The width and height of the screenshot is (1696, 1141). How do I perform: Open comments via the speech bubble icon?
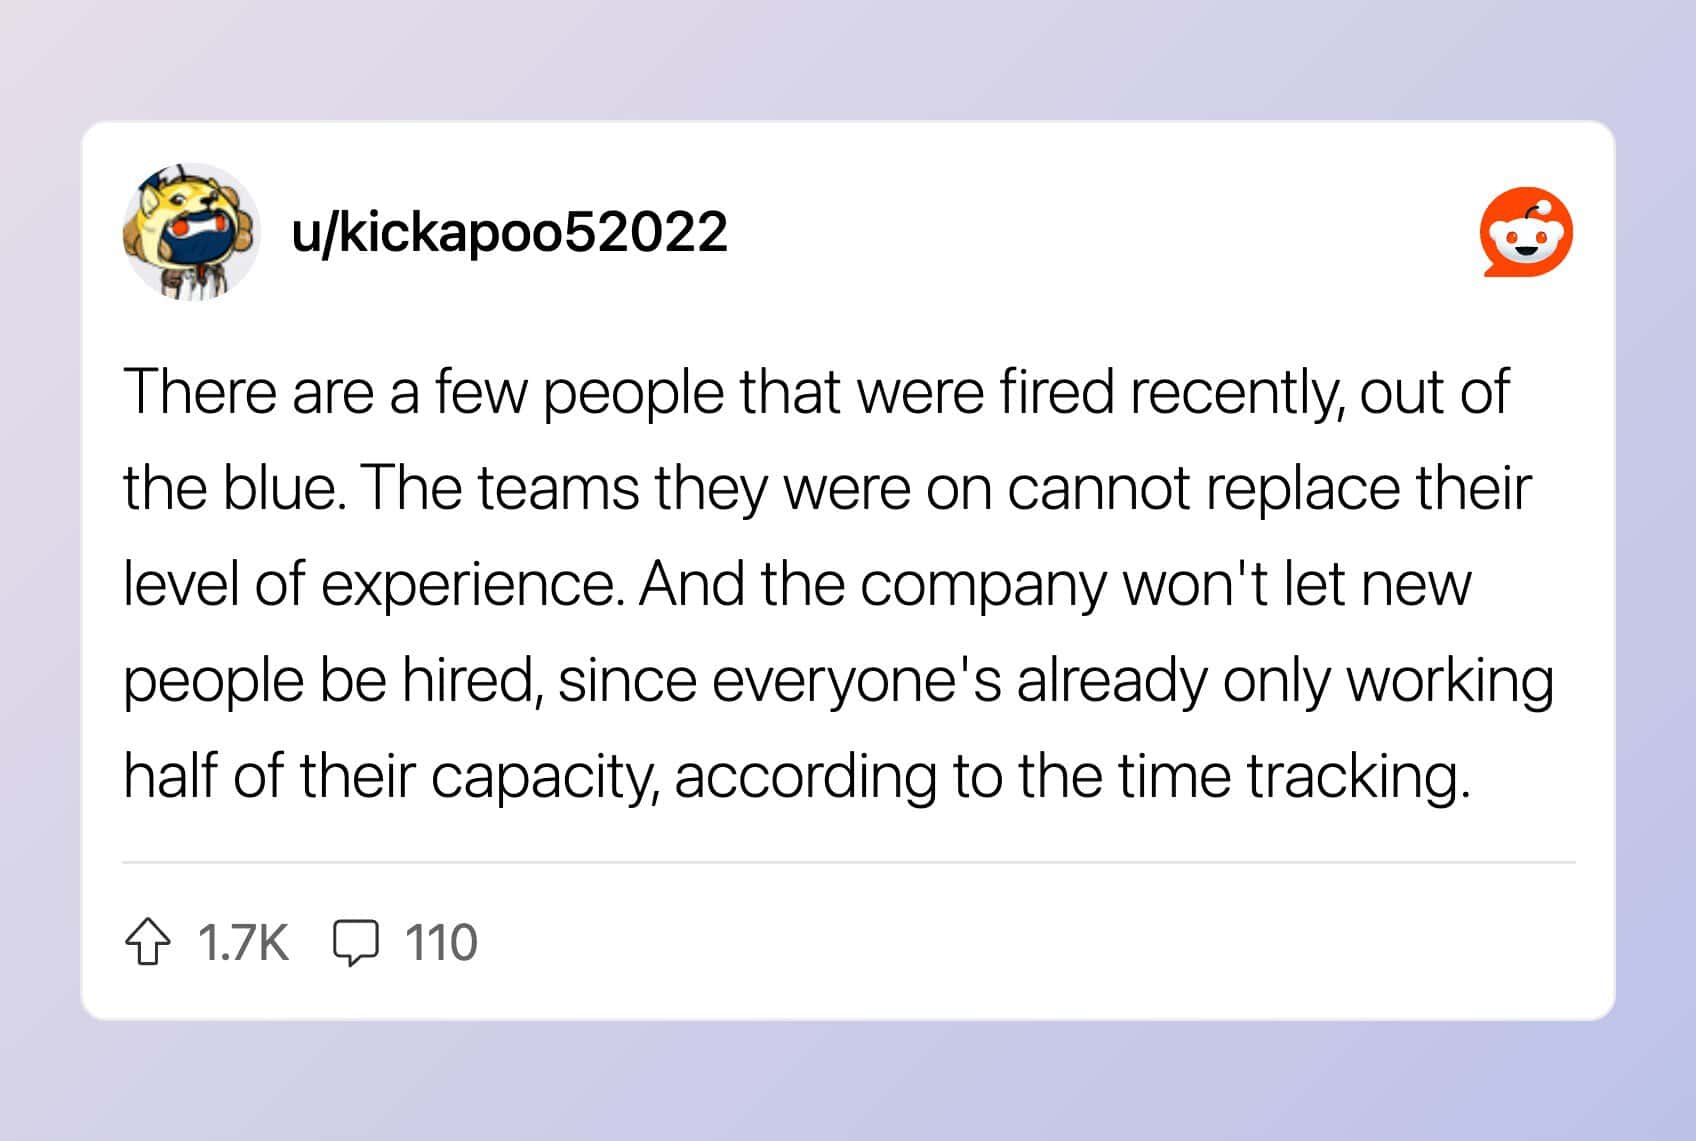(x=355, y=942)
